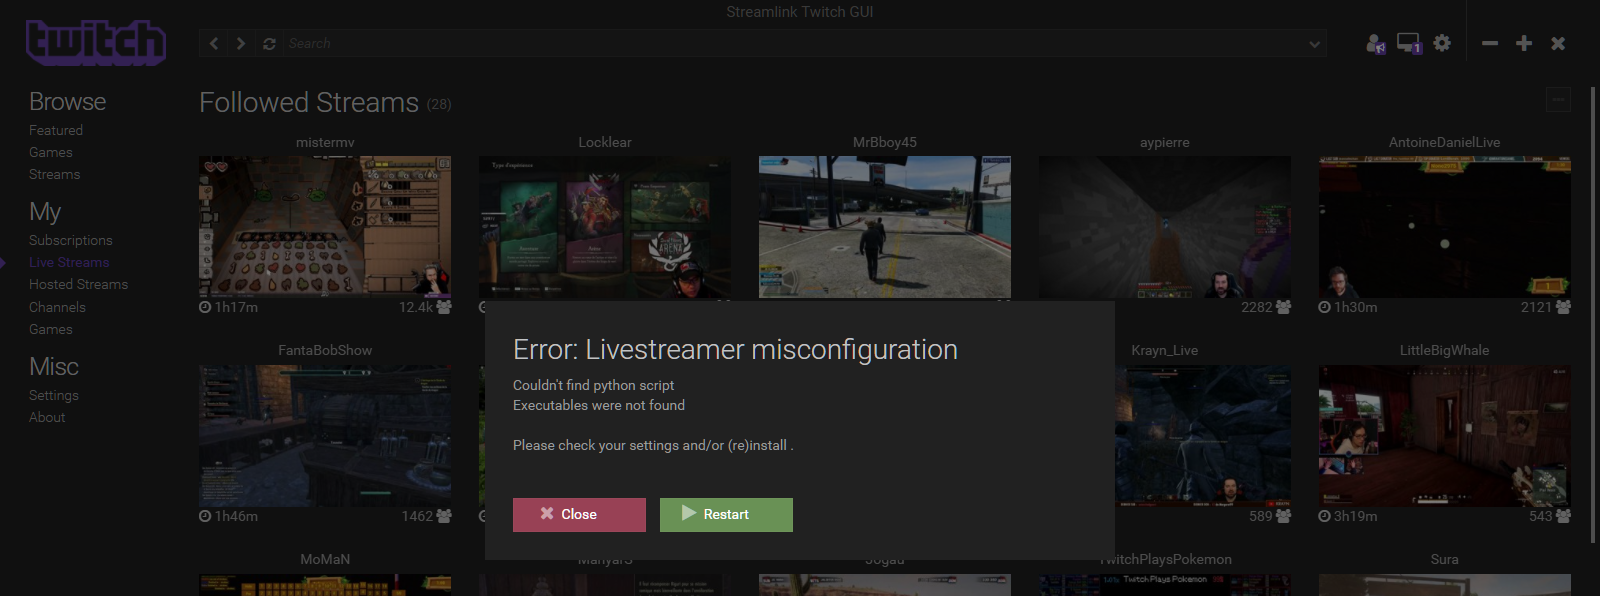
Task: Open the mistermv stream thumbnail
Action: point(325,227)
